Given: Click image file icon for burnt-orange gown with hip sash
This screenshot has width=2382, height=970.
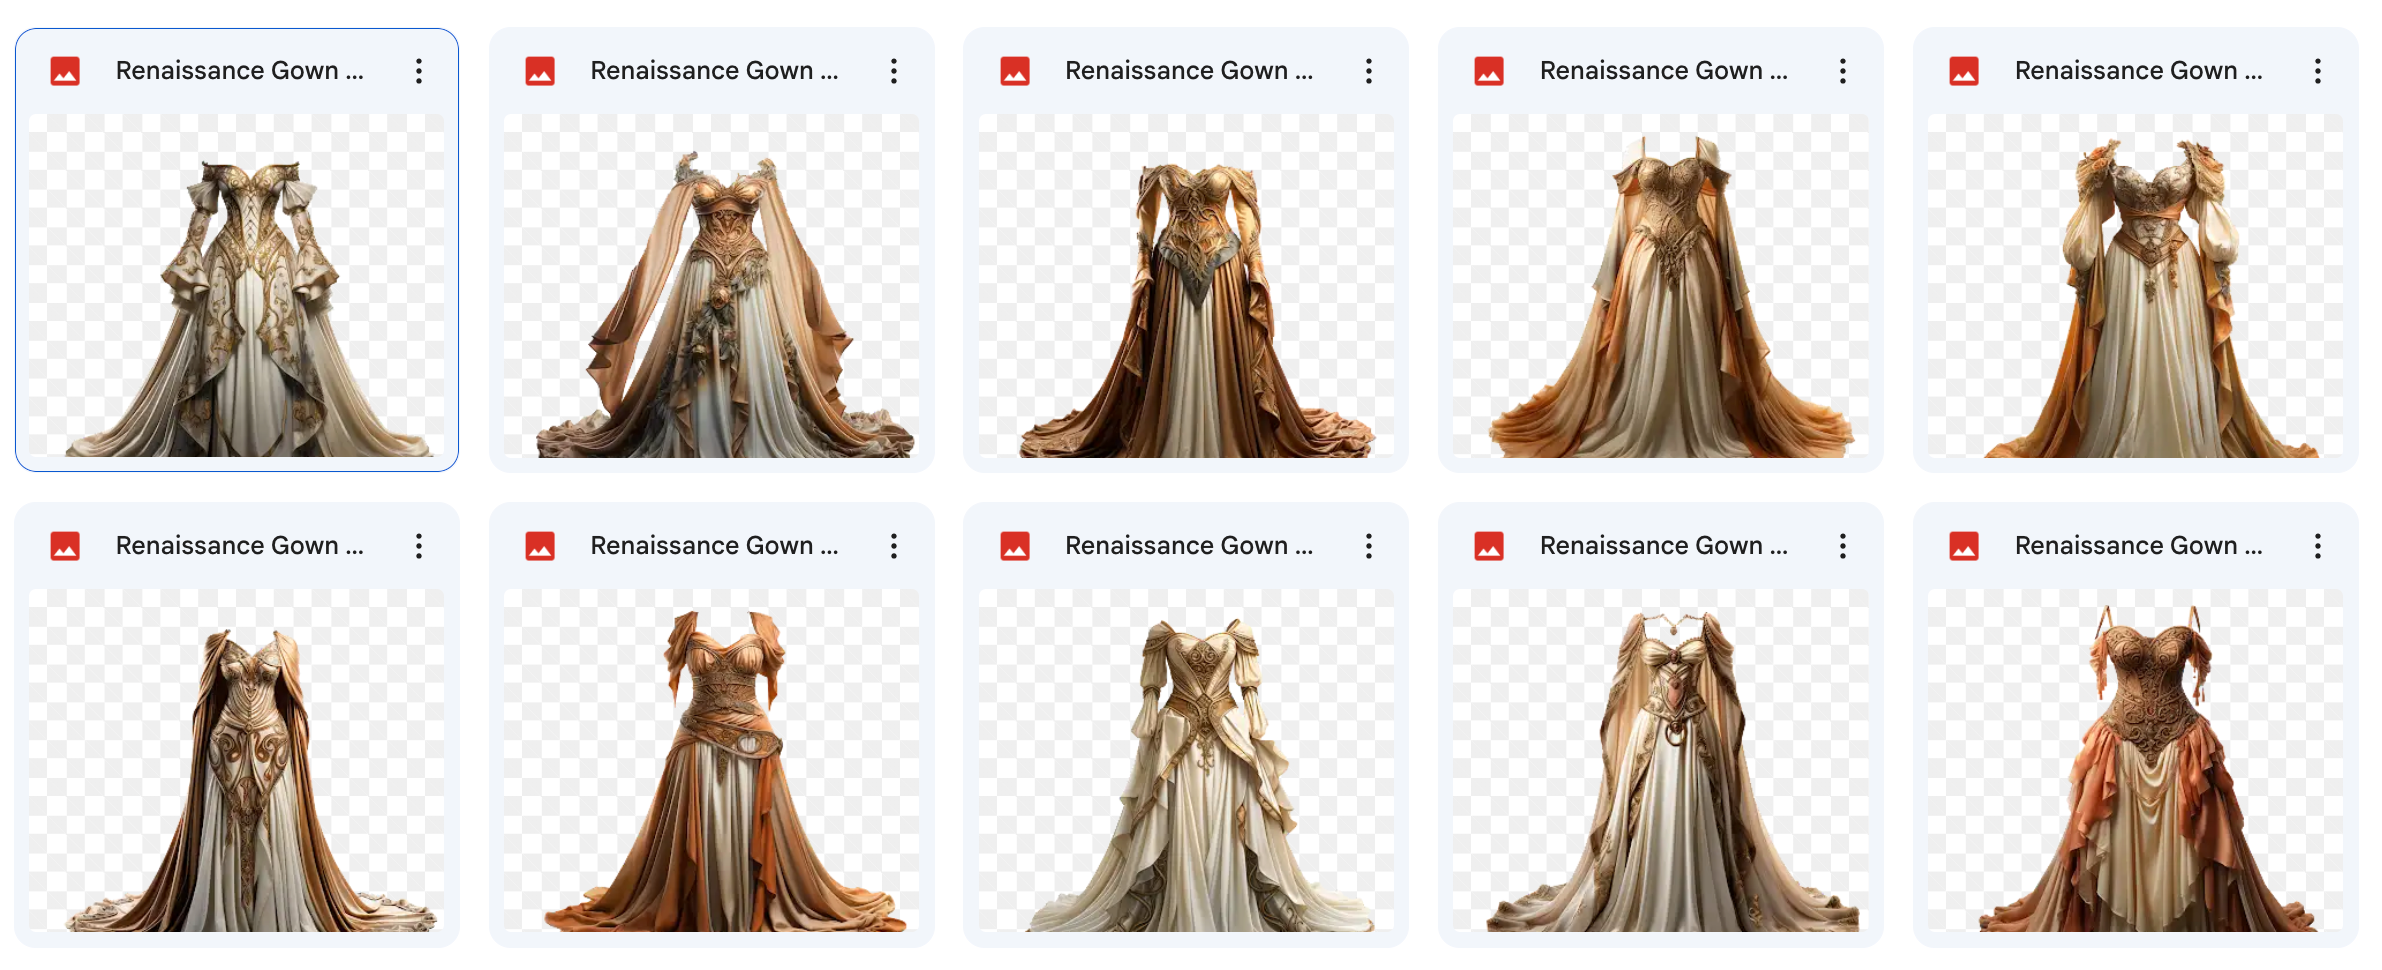Looking at the screenshot, I should point(540,546).
